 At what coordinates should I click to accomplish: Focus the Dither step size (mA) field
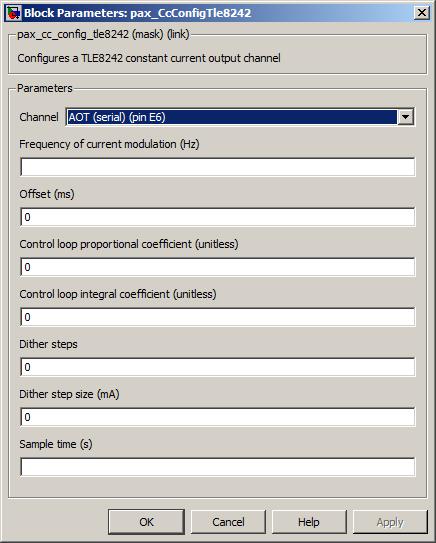coord(217,417)
